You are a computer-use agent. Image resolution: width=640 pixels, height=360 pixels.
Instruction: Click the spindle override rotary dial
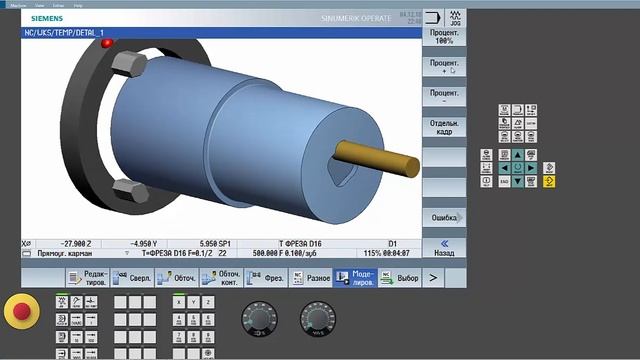(259, 320)
